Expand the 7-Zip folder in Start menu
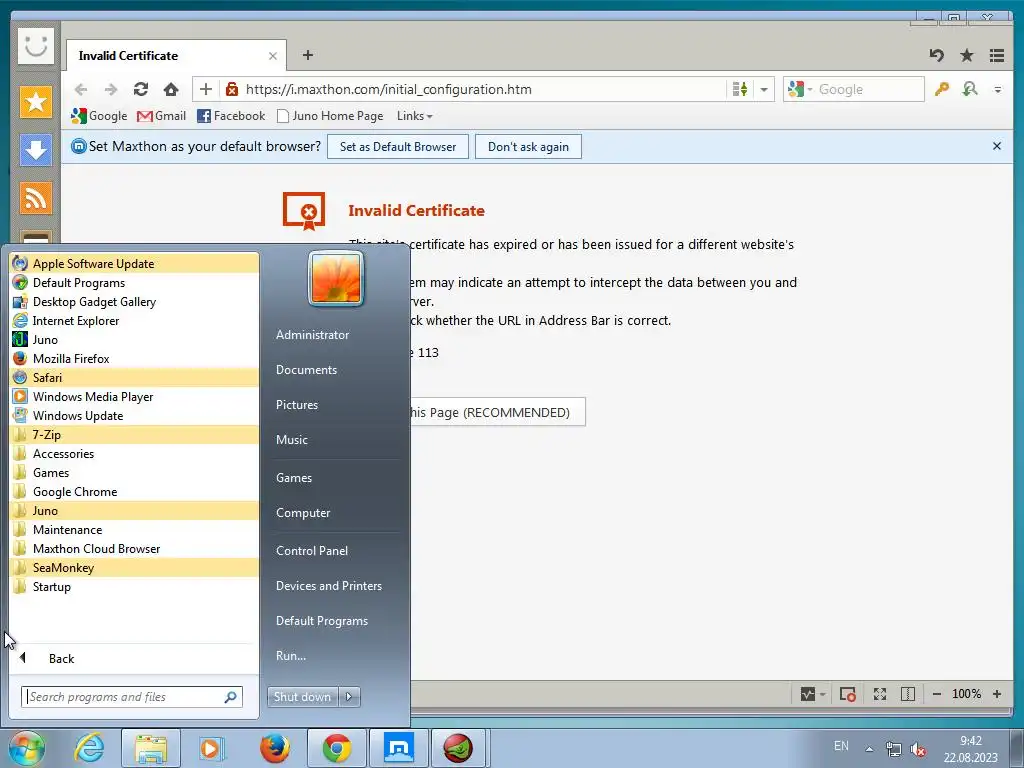This screenshot has height=768, width=1024. (135, 435)
